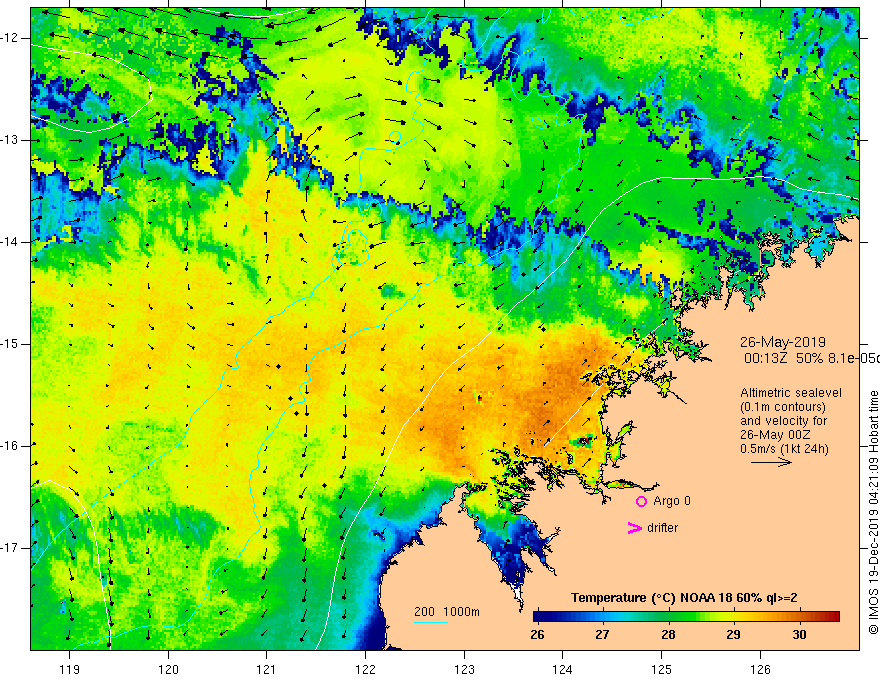This screenshot has height=680, width=880.
Task: Click the magenta Argo 0 circle marker
Action: (x=641, y=501)
